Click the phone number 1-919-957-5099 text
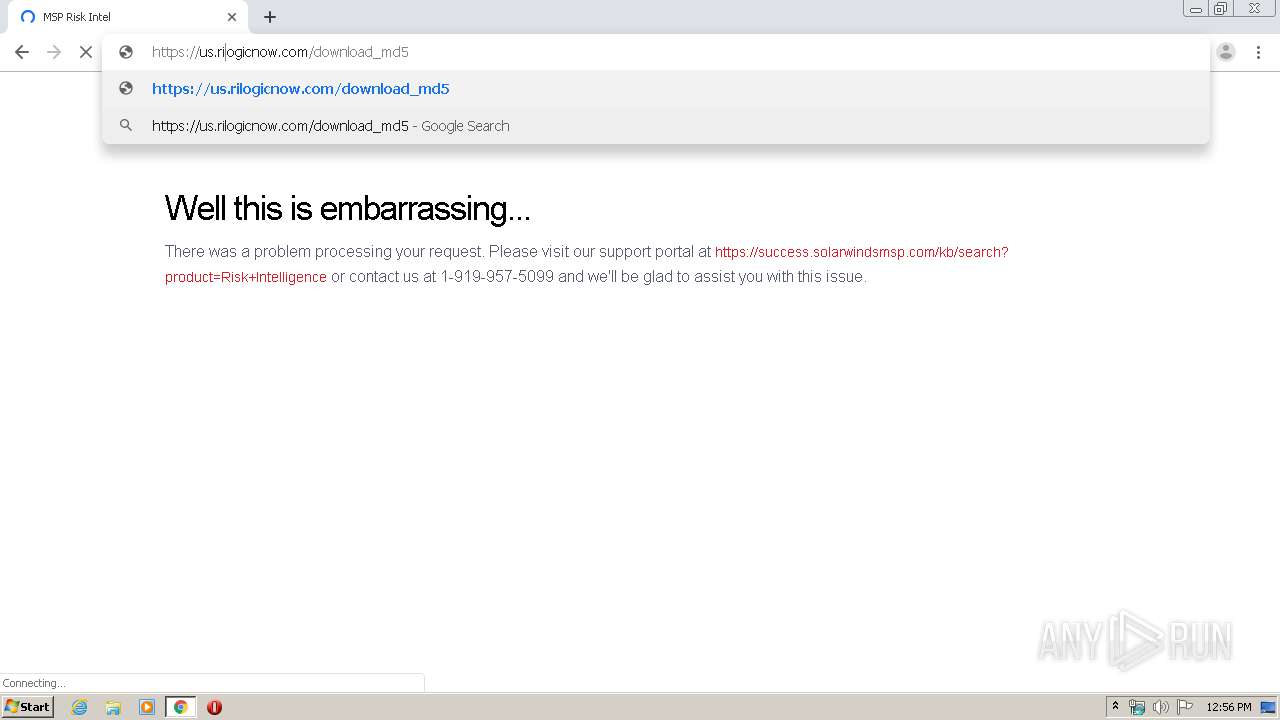 click(497, 277)
